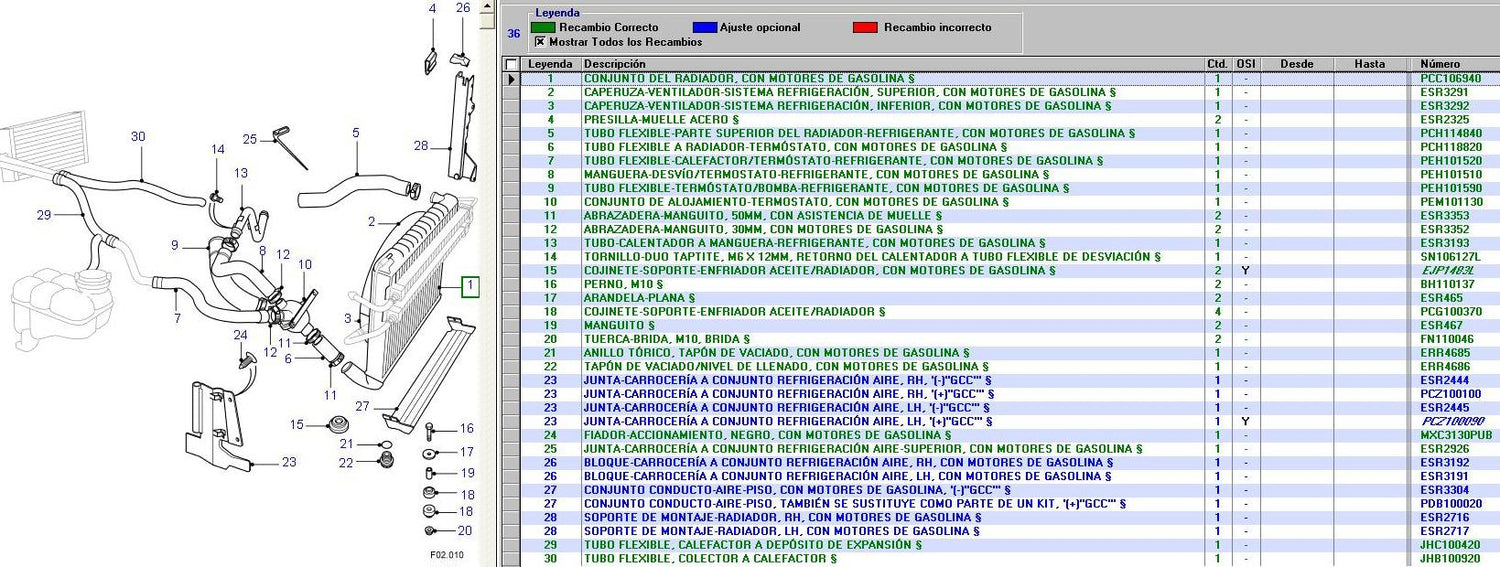The height and width of the screenshot is (567, 1500).
Task: Select callout 25 near the fastener strap
Action: 250,139
